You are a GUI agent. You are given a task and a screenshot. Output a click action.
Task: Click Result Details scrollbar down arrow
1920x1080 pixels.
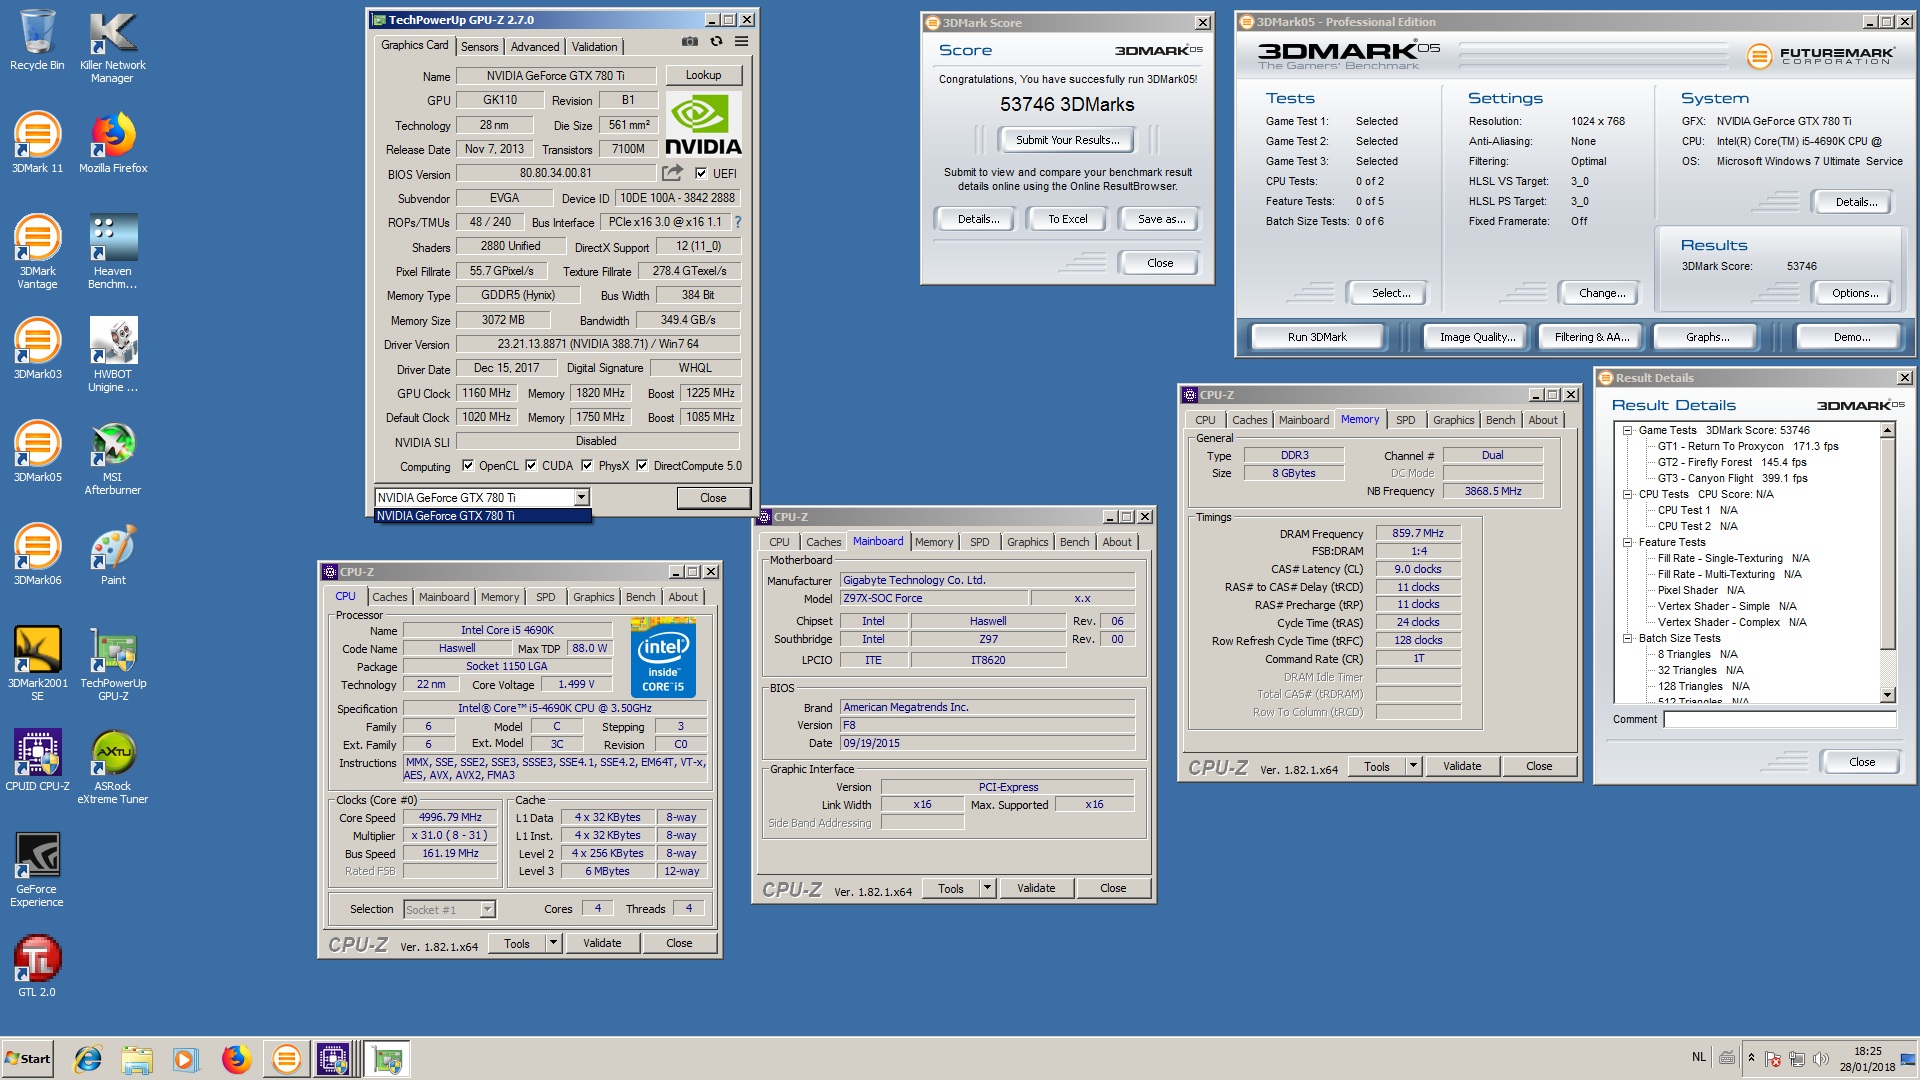pyautogui.click(x=1887, y=695)
